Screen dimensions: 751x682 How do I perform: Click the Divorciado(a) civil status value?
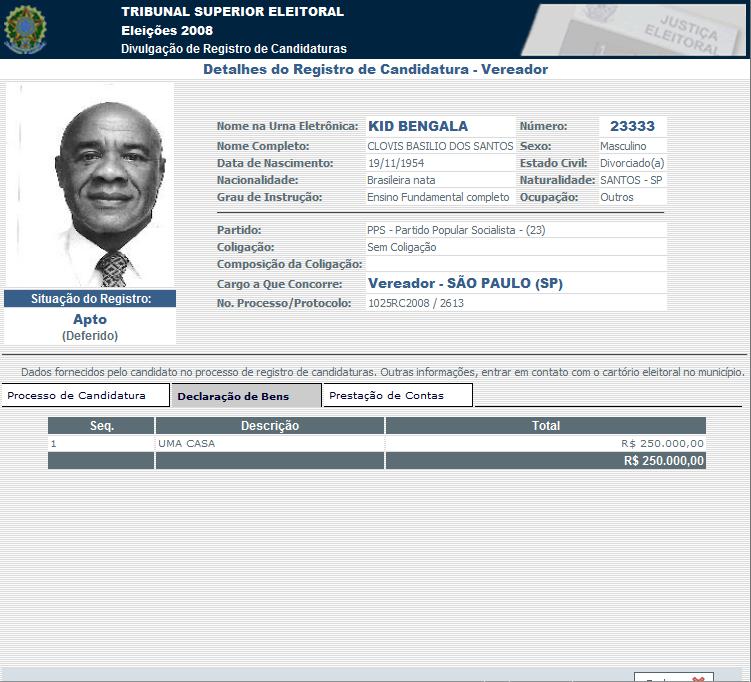[x=632, y=163]
